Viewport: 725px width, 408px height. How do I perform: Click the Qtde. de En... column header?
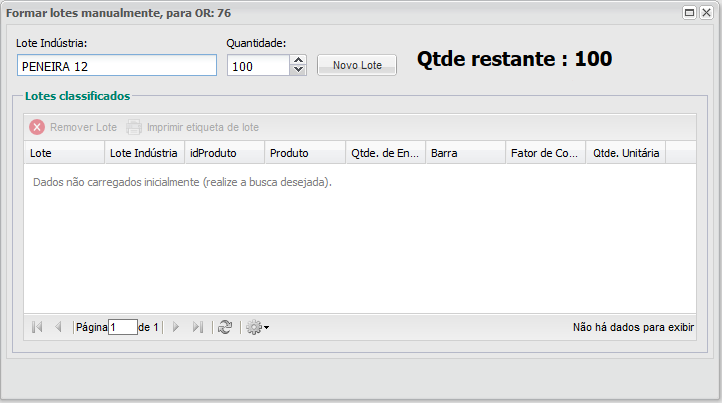386,154
